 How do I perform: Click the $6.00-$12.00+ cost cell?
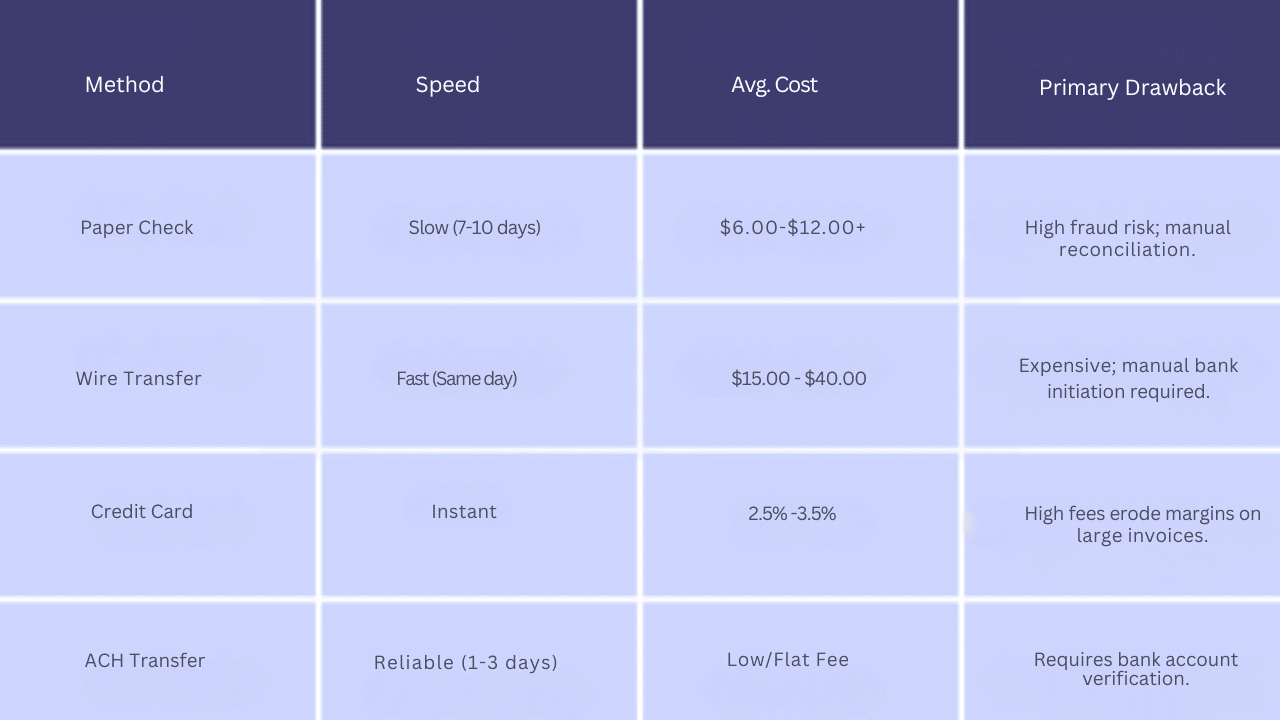[792, 228]
